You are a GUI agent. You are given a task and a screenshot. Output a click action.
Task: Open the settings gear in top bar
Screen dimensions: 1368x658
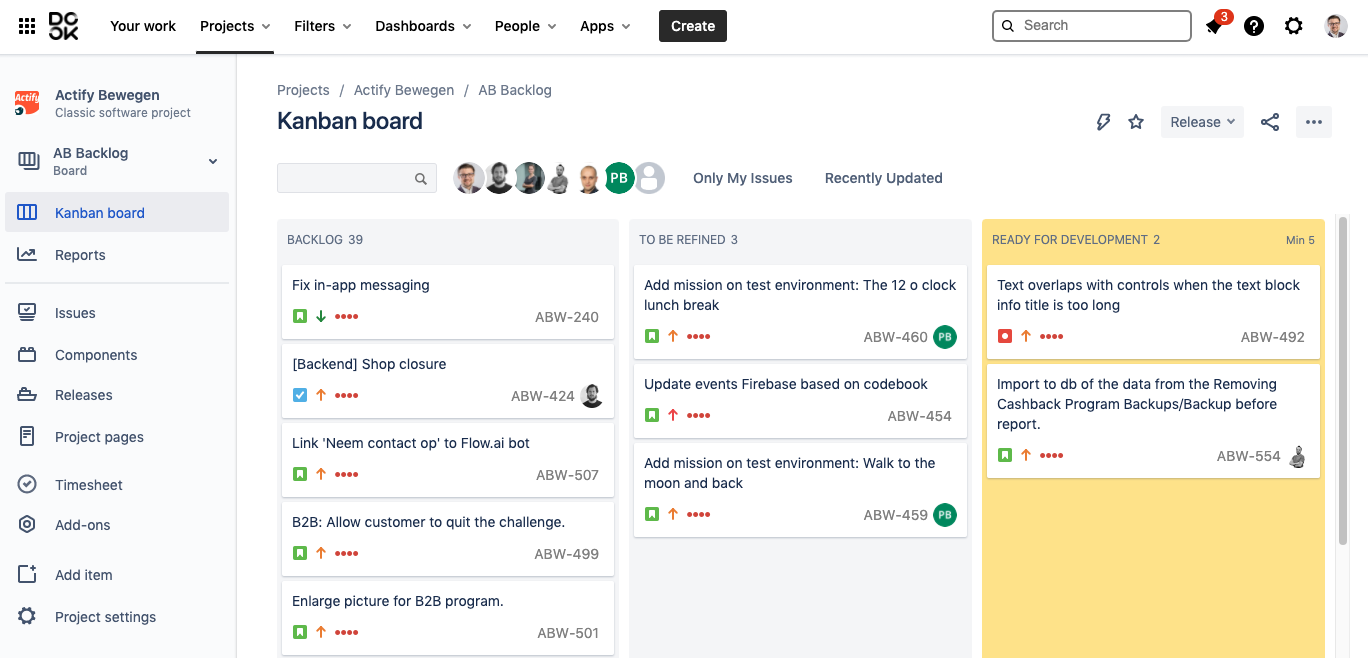[x=1294, y=26]
